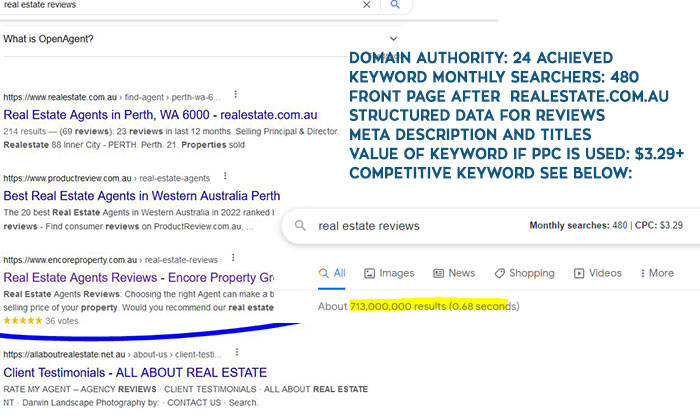The image size is (700, 420).
Task: Click '214 results — (69 reviews)' snippet text
Action: (57, 132)
